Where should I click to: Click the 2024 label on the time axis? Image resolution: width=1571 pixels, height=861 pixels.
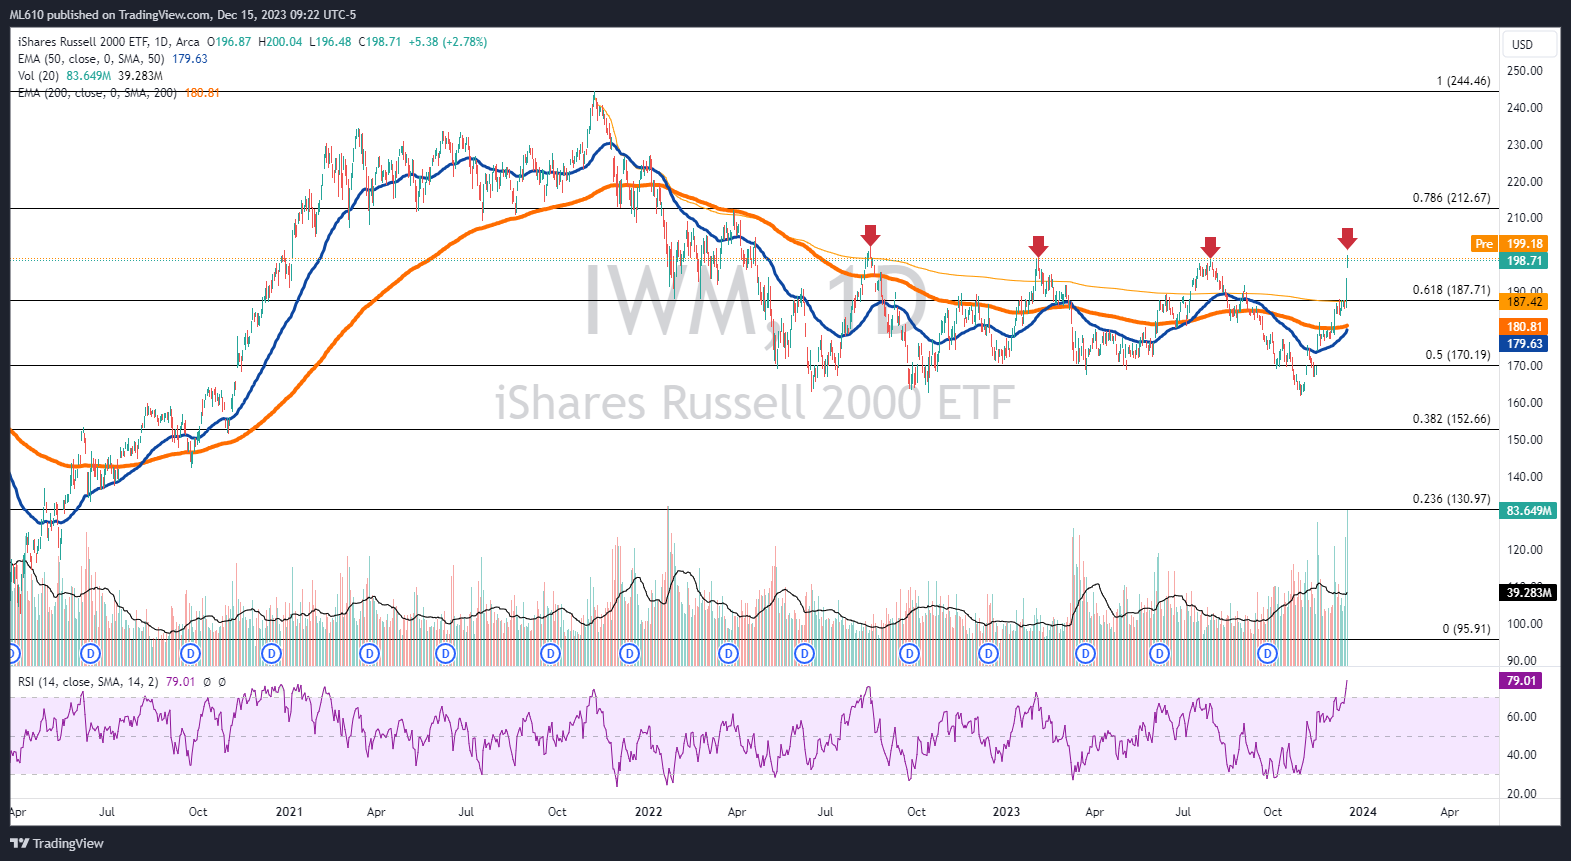point(1362,812)
